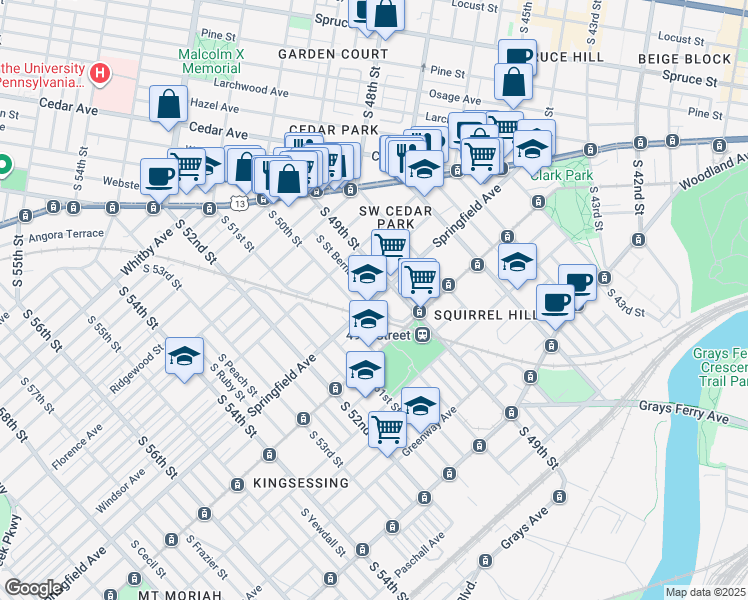Viewport: 748px width, 600px height.
Task: Click the S Ruby St street label
Action: (x=227, y=383)
